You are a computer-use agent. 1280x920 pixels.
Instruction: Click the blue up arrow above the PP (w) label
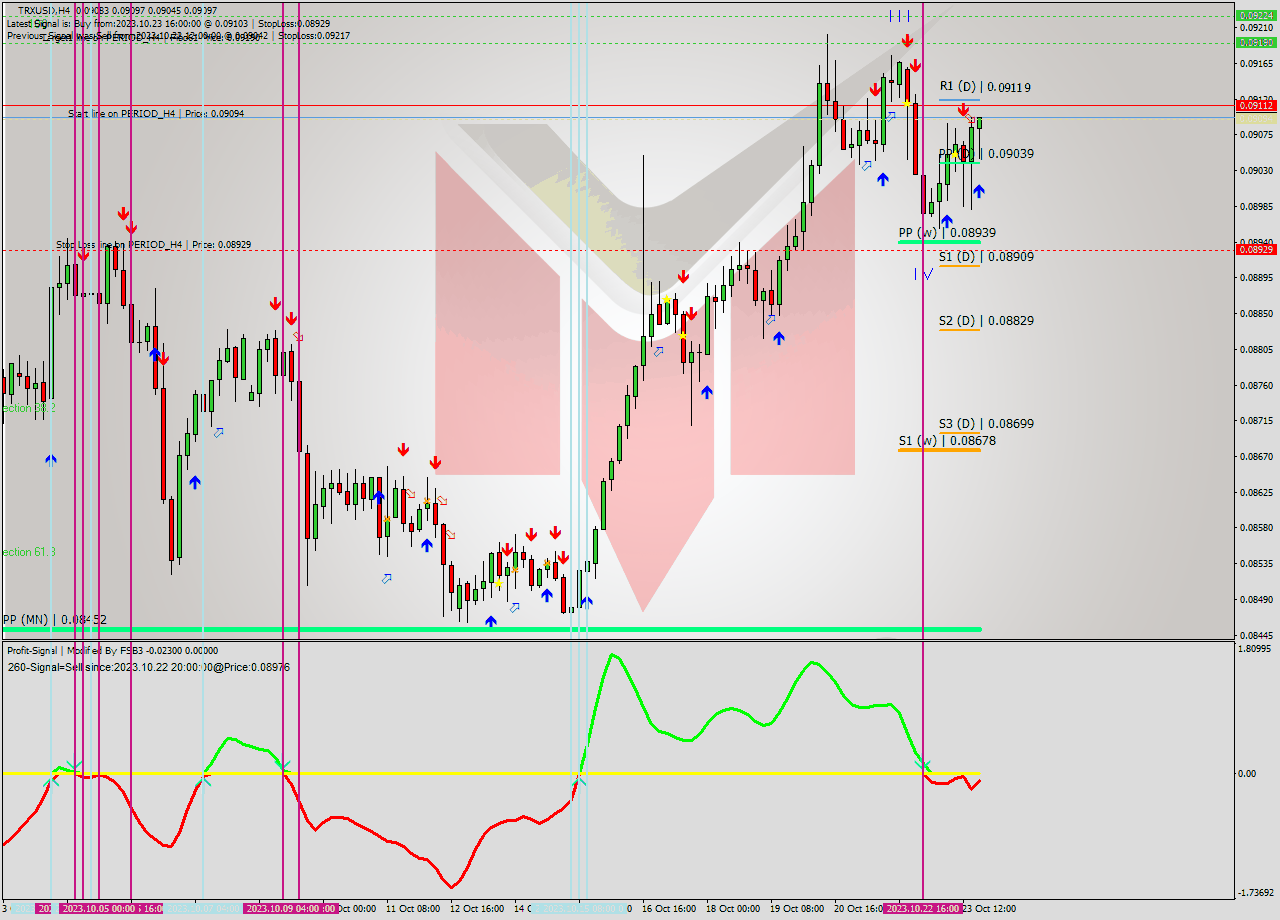[946, 221]
